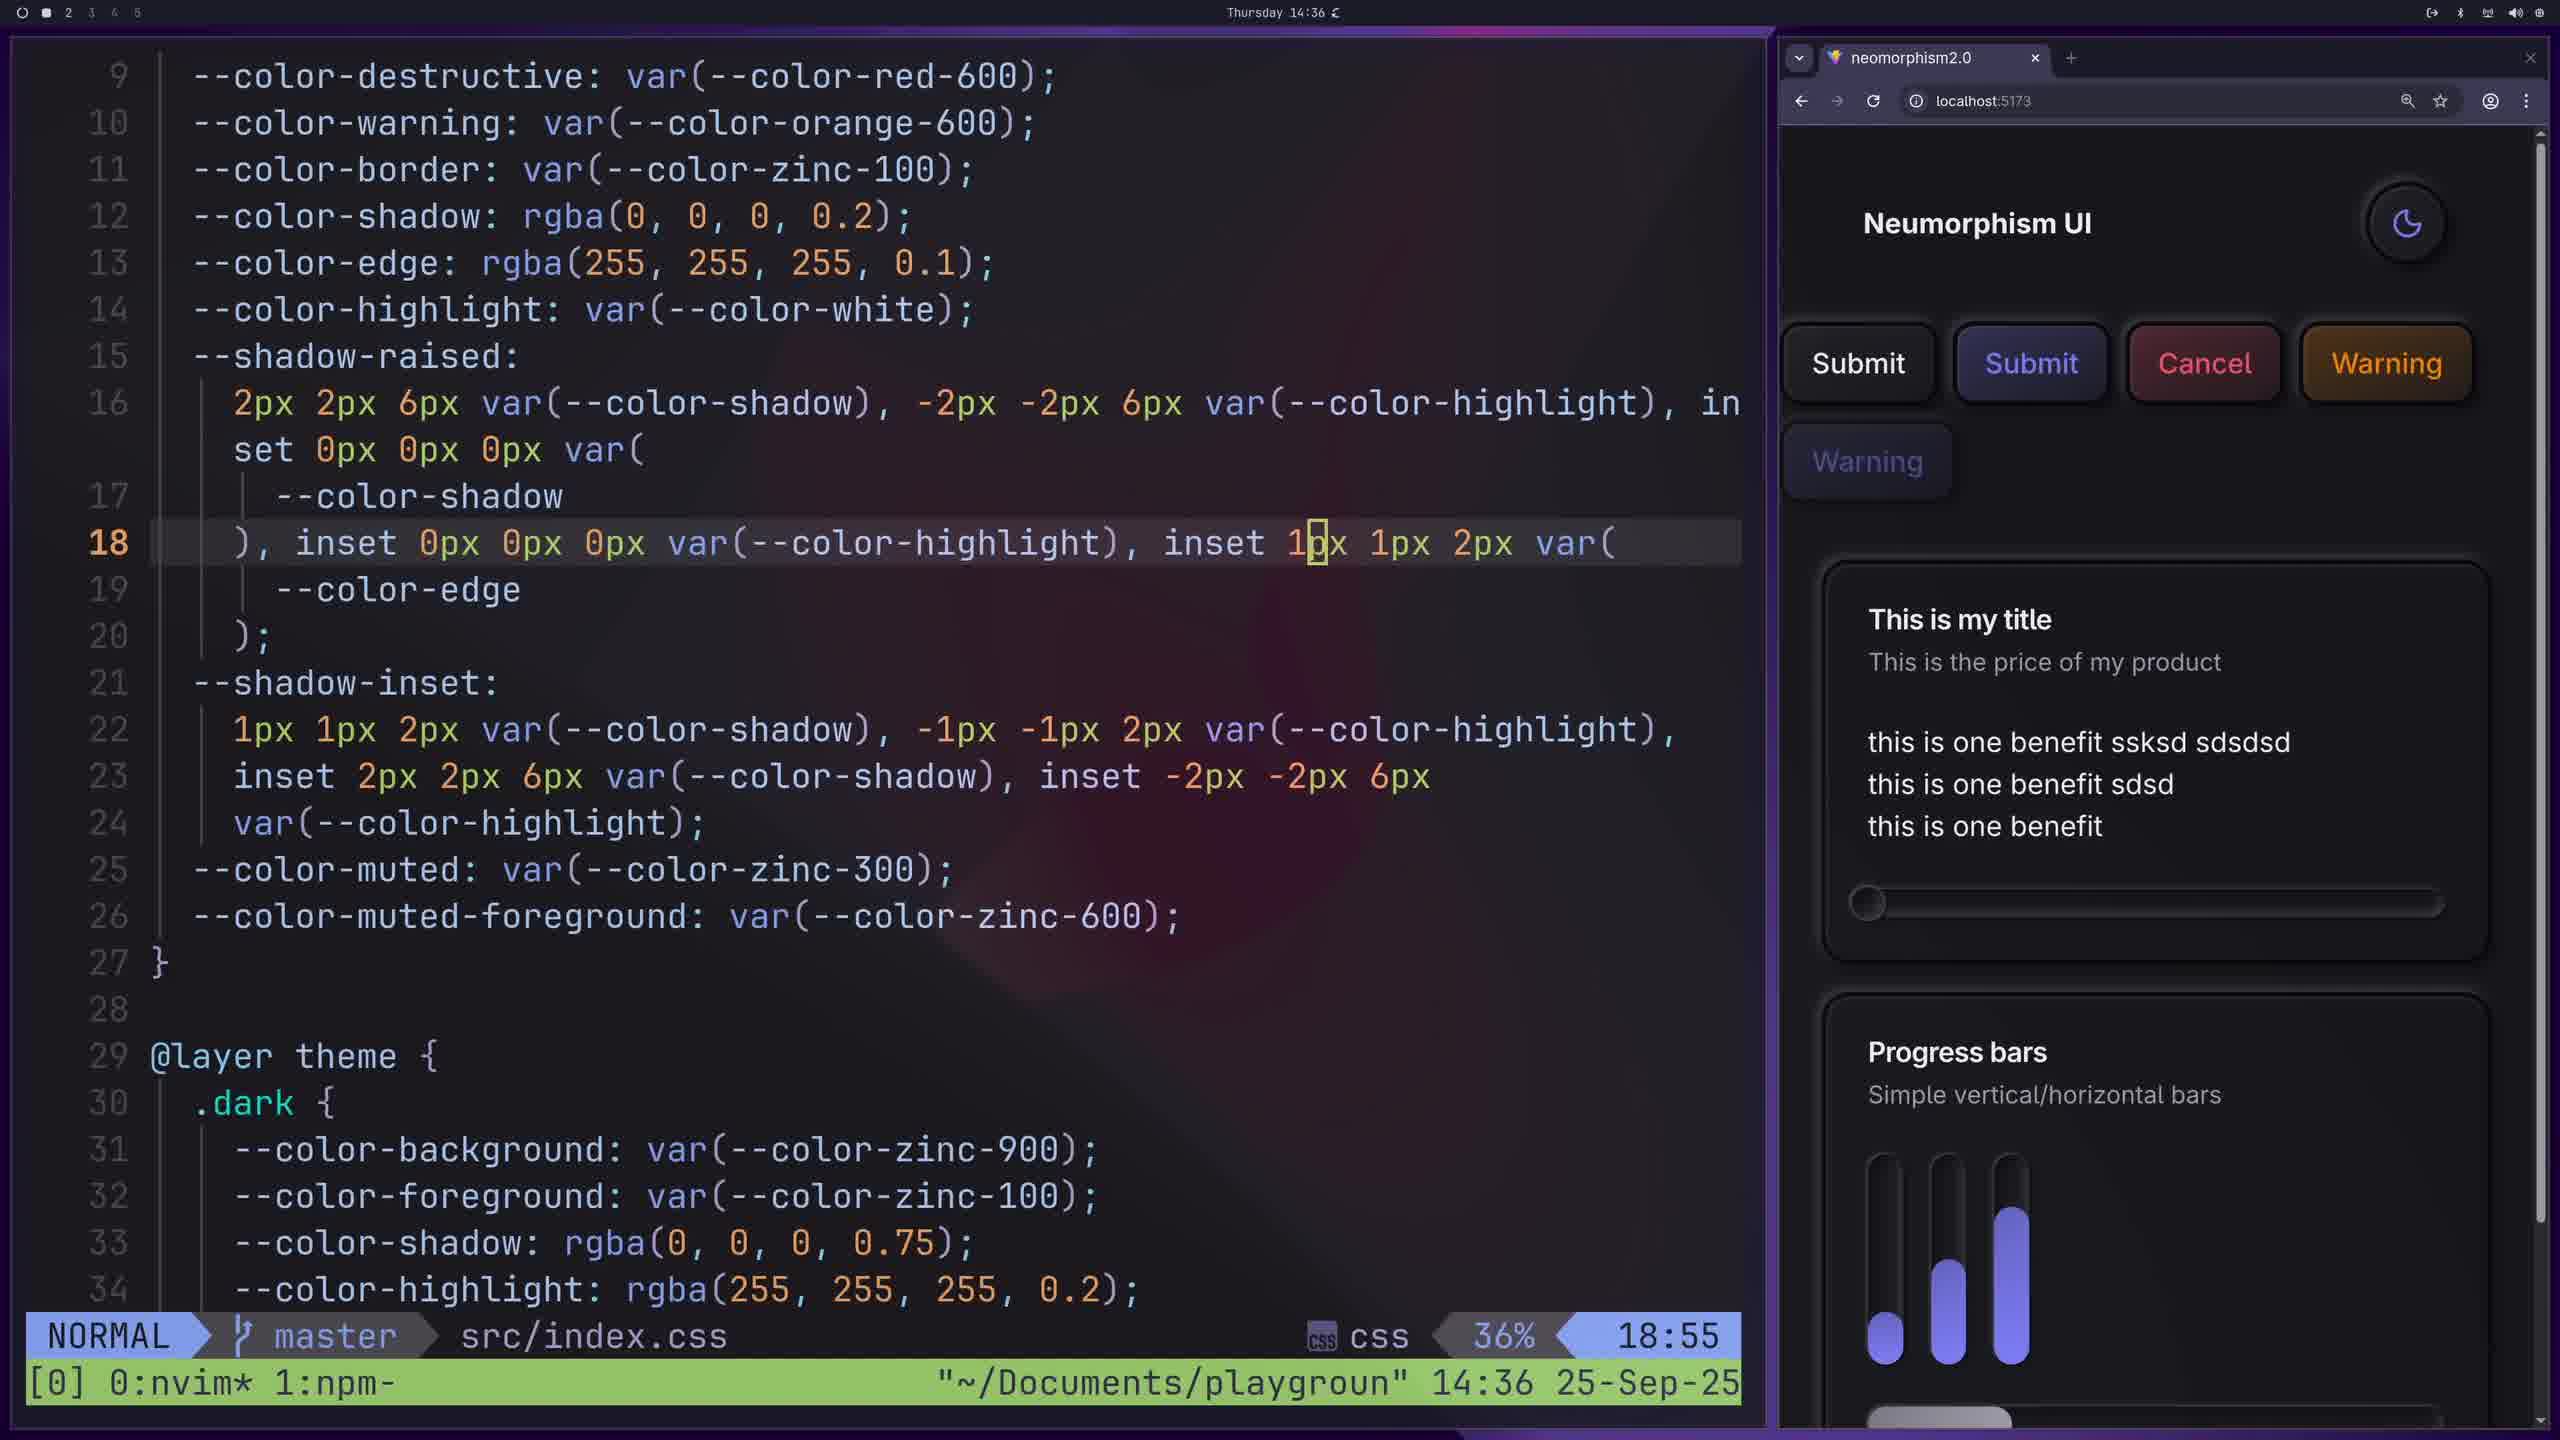
Task: Open the browser zoom magnifier icon
Action: tap(2407, 101)
